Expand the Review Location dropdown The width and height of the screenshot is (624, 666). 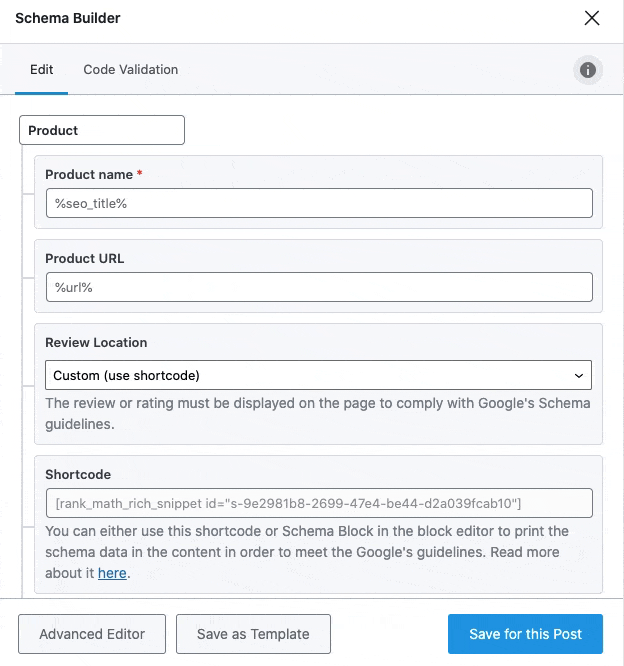(x=319, y=375)
